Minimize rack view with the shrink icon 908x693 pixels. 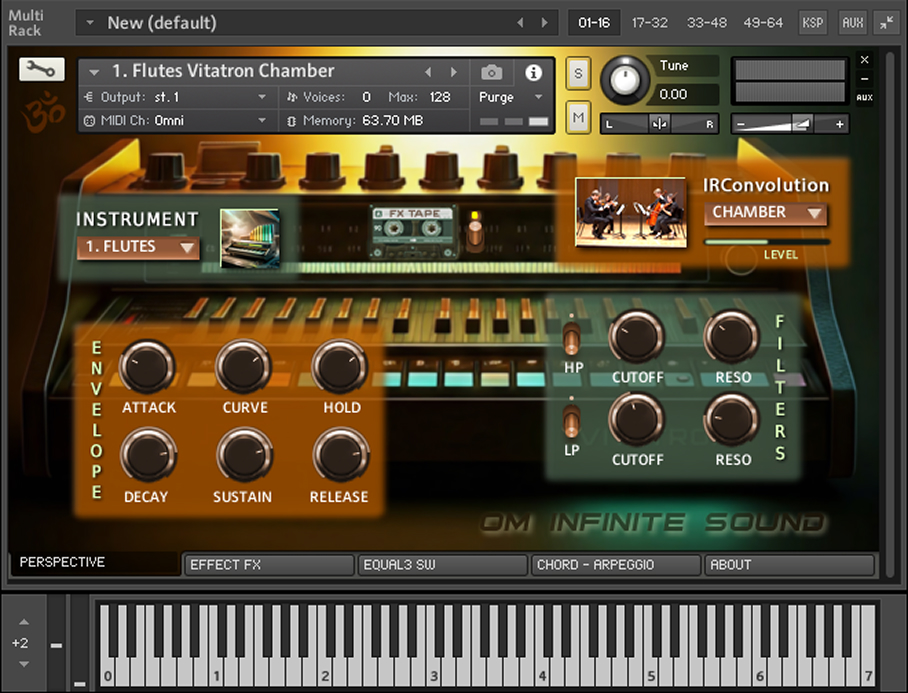click(887, 23)
